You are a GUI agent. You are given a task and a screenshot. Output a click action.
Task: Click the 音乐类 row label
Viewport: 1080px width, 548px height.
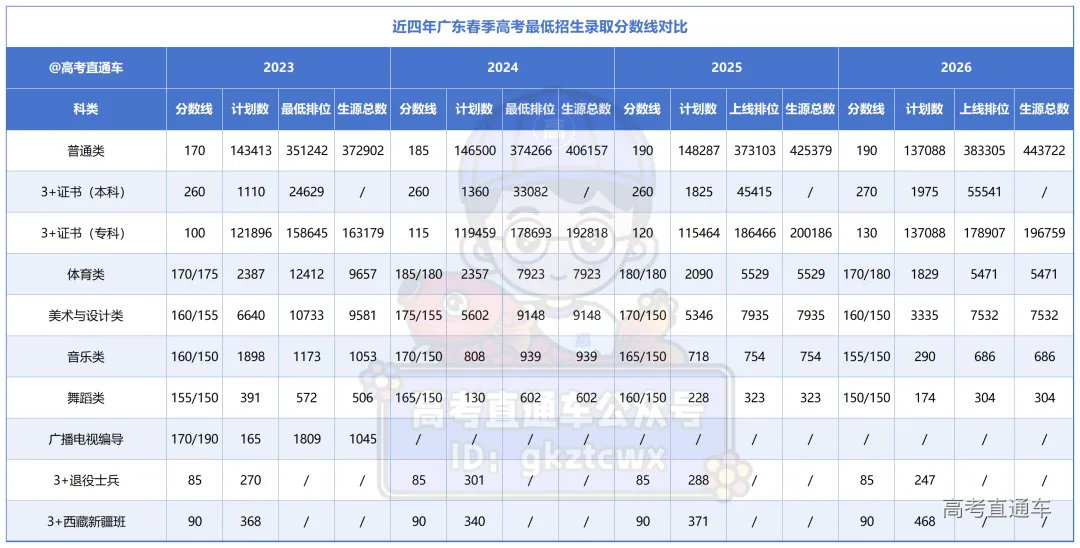point(86,356)
